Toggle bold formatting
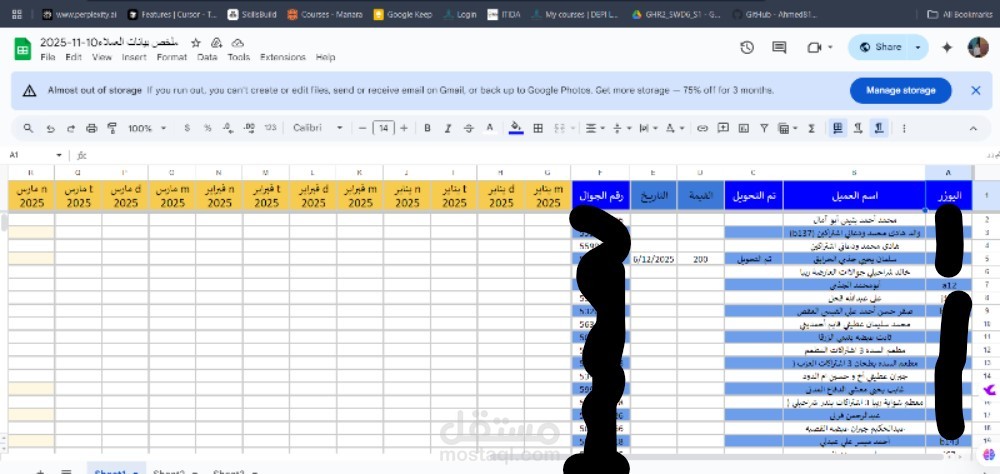The image size is (1000, 474). point(427,128)
